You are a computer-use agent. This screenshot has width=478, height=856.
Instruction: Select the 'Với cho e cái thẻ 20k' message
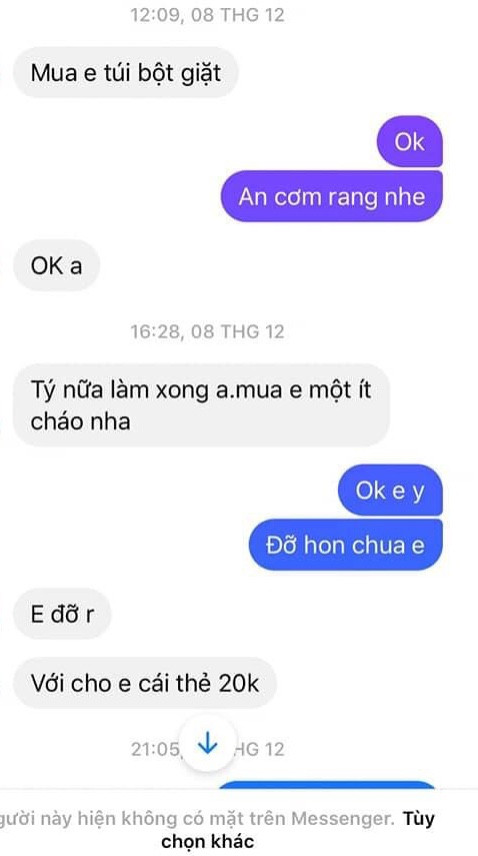click(x=145, y=683)
